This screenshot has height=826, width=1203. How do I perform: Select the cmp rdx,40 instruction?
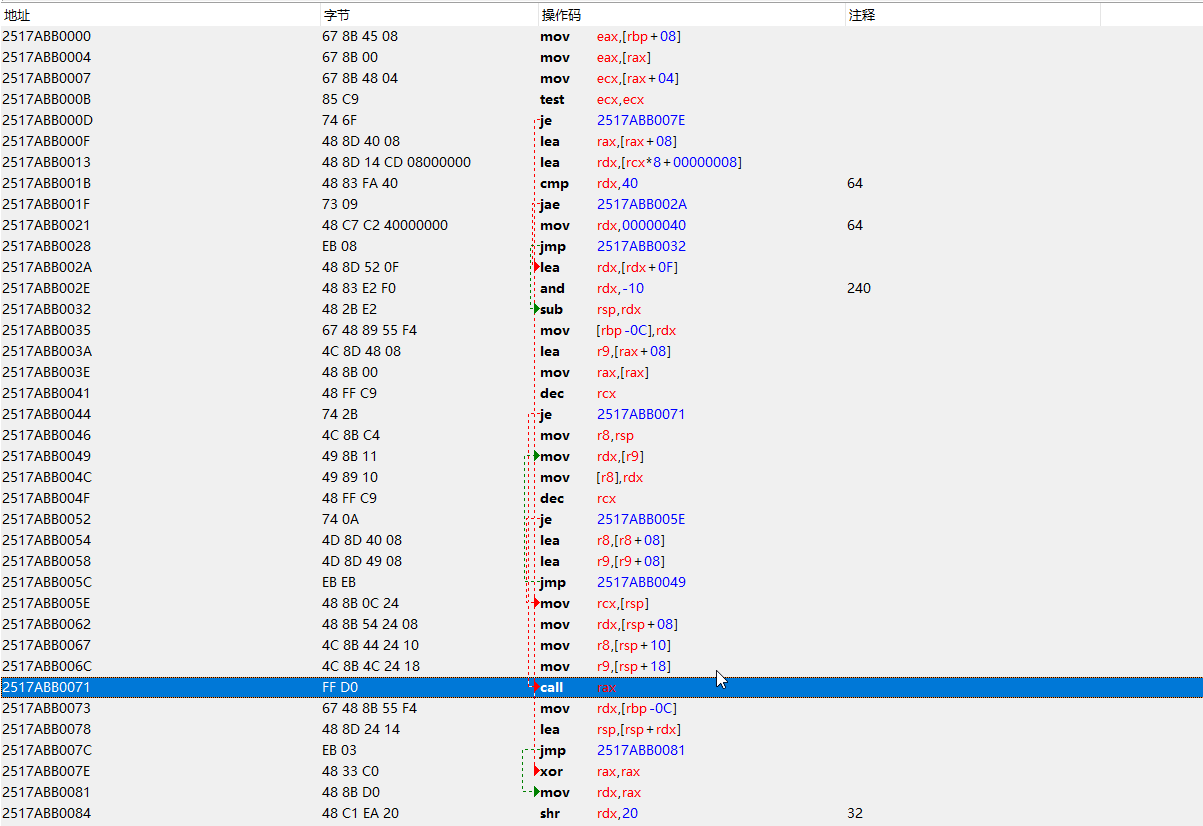coord(589,183)
